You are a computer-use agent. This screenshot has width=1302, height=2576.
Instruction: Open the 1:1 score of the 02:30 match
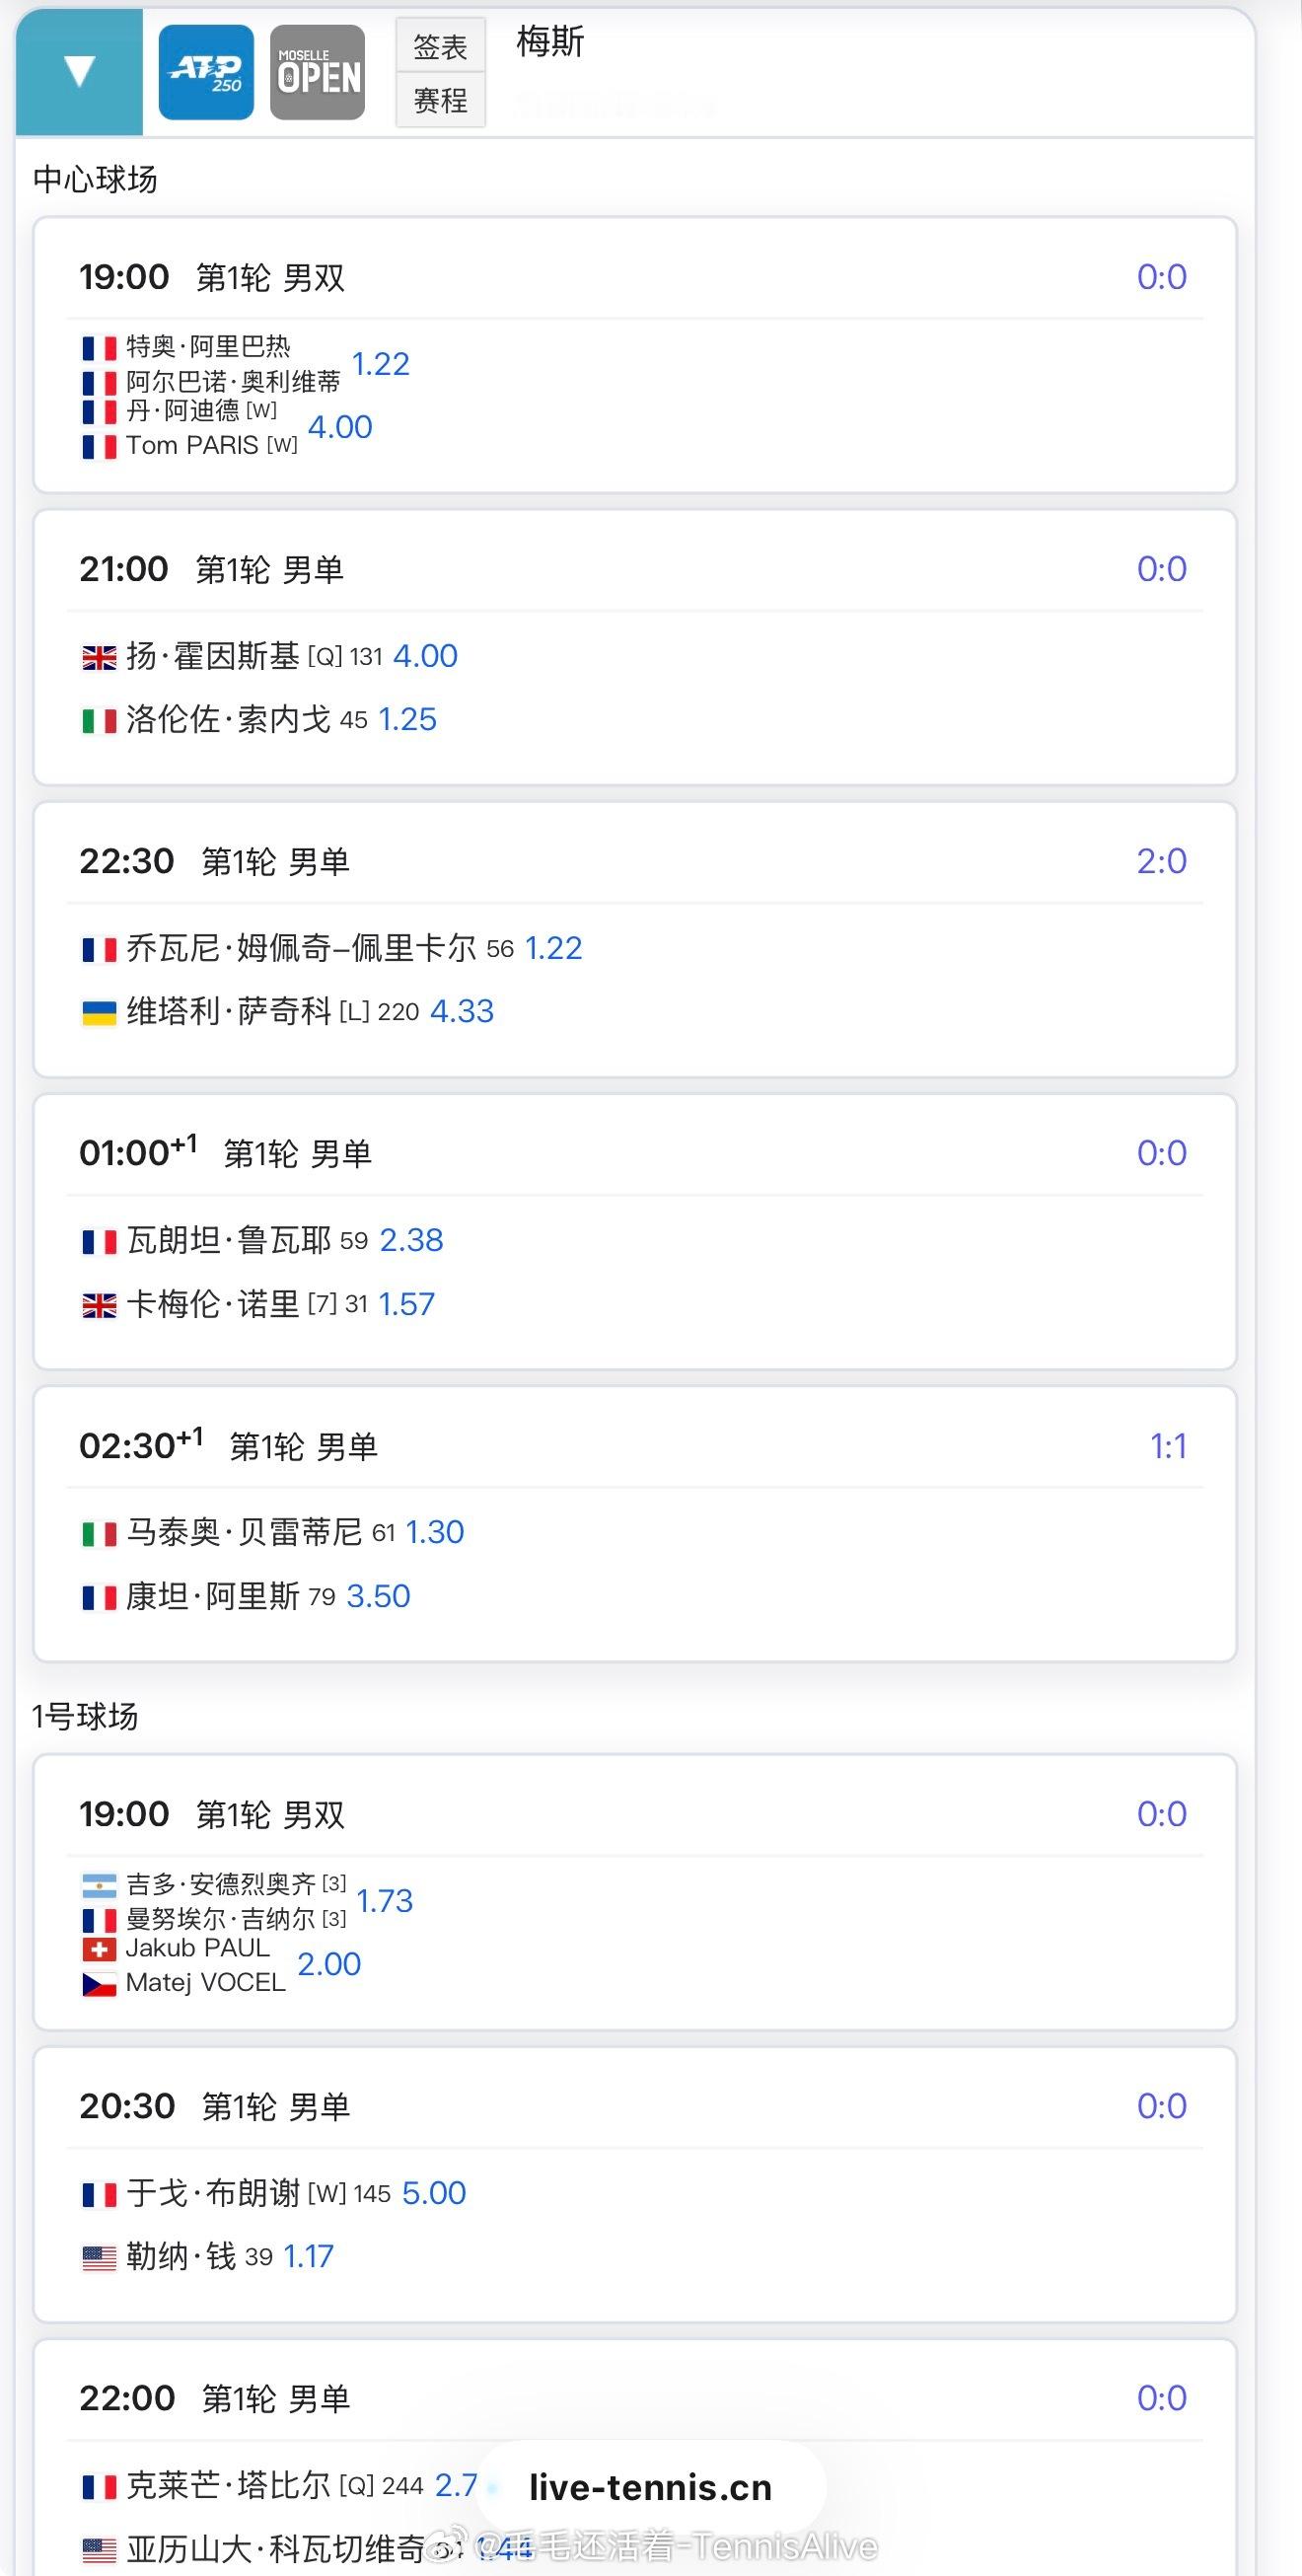click(1167, 1446)
